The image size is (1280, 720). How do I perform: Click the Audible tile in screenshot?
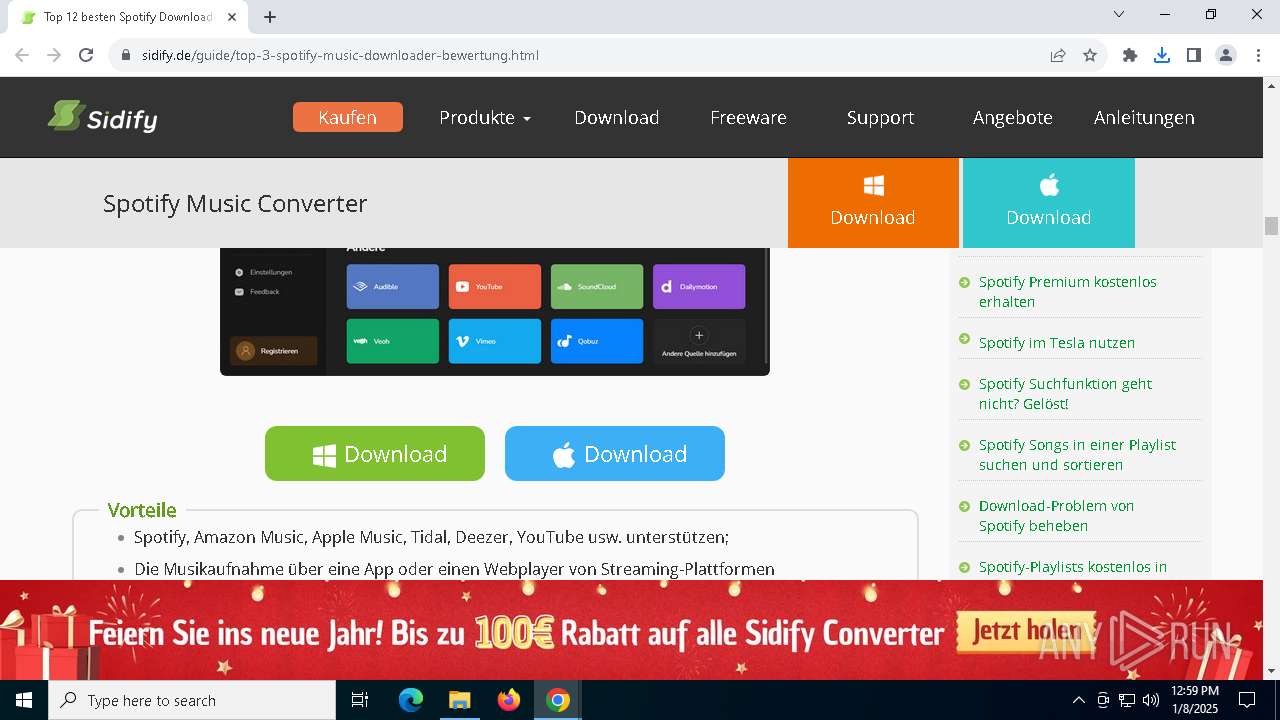(x=393, y=286)
